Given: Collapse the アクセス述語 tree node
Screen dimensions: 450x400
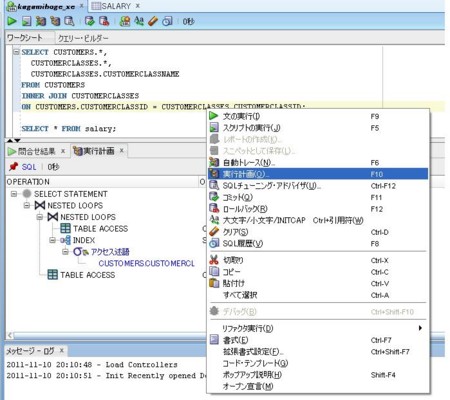Looking at the screenshot, I should pyautogui.click(x=65, y=252).
